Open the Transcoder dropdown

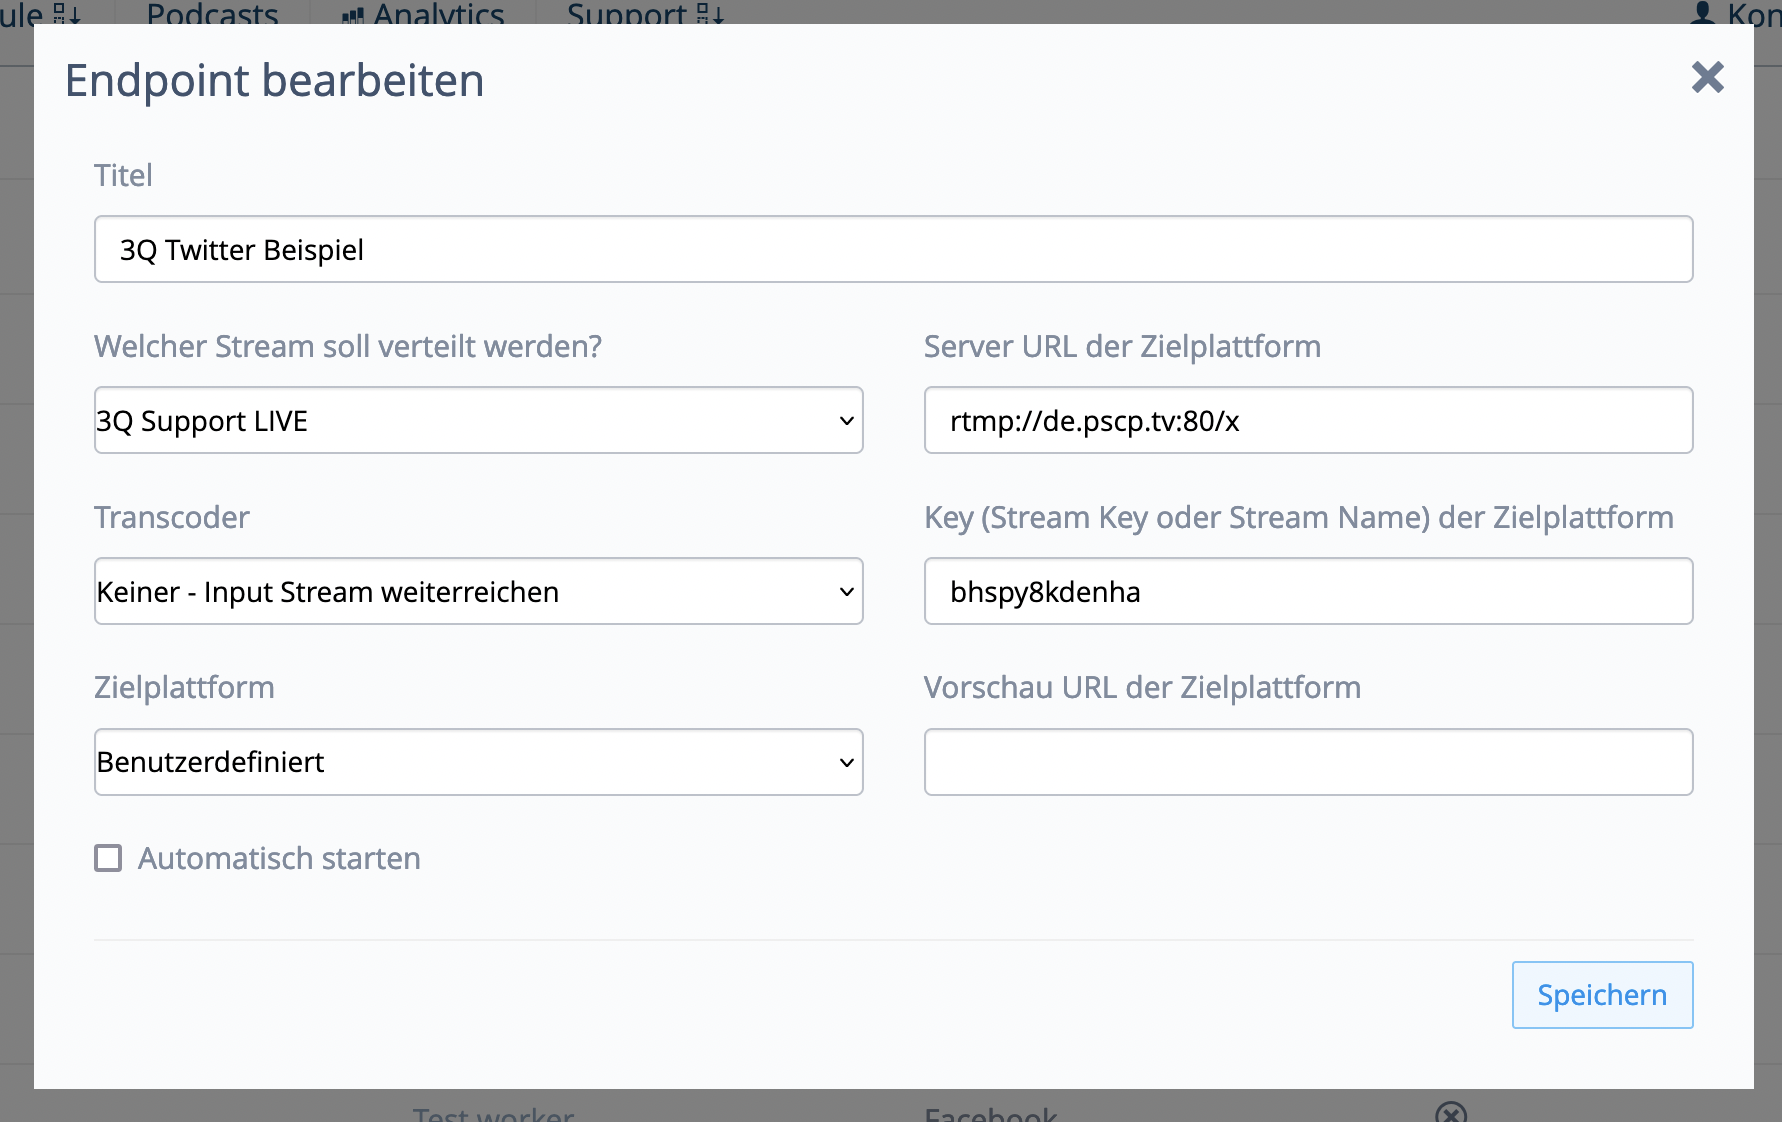(x=478, y=591)
